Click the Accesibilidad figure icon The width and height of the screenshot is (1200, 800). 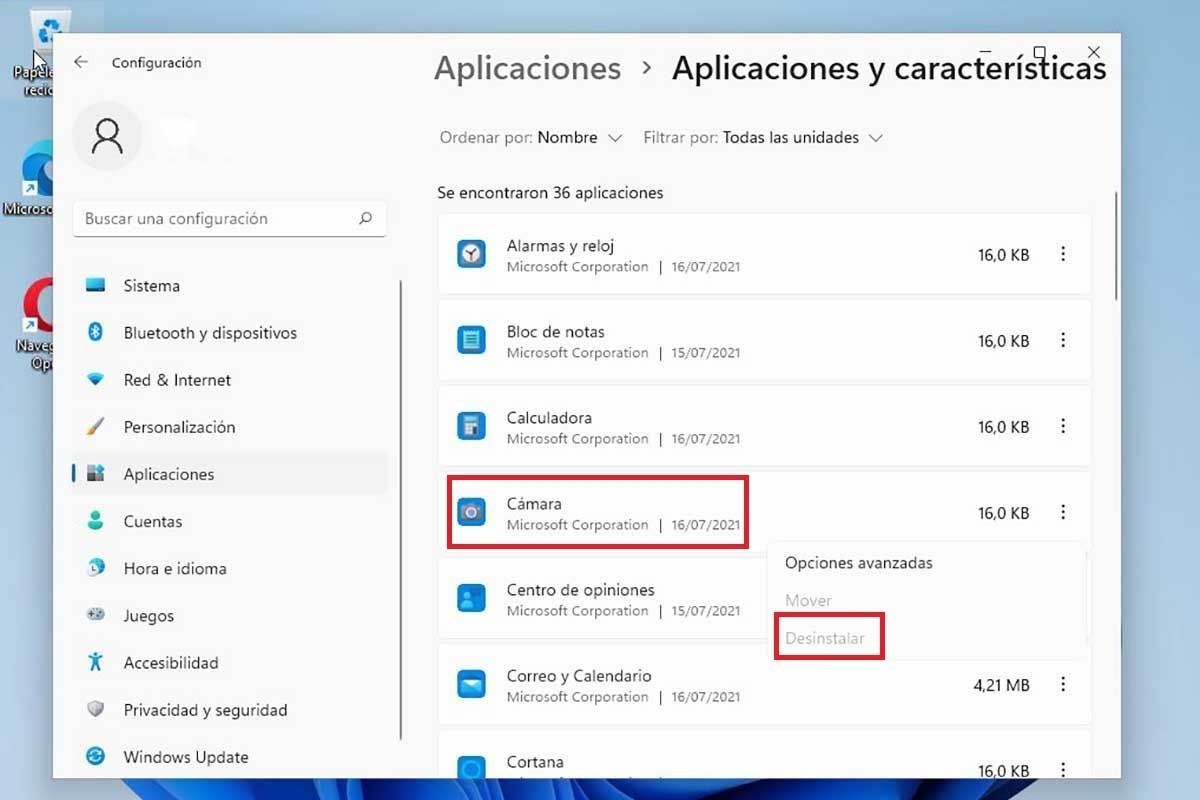pos(96,662)
